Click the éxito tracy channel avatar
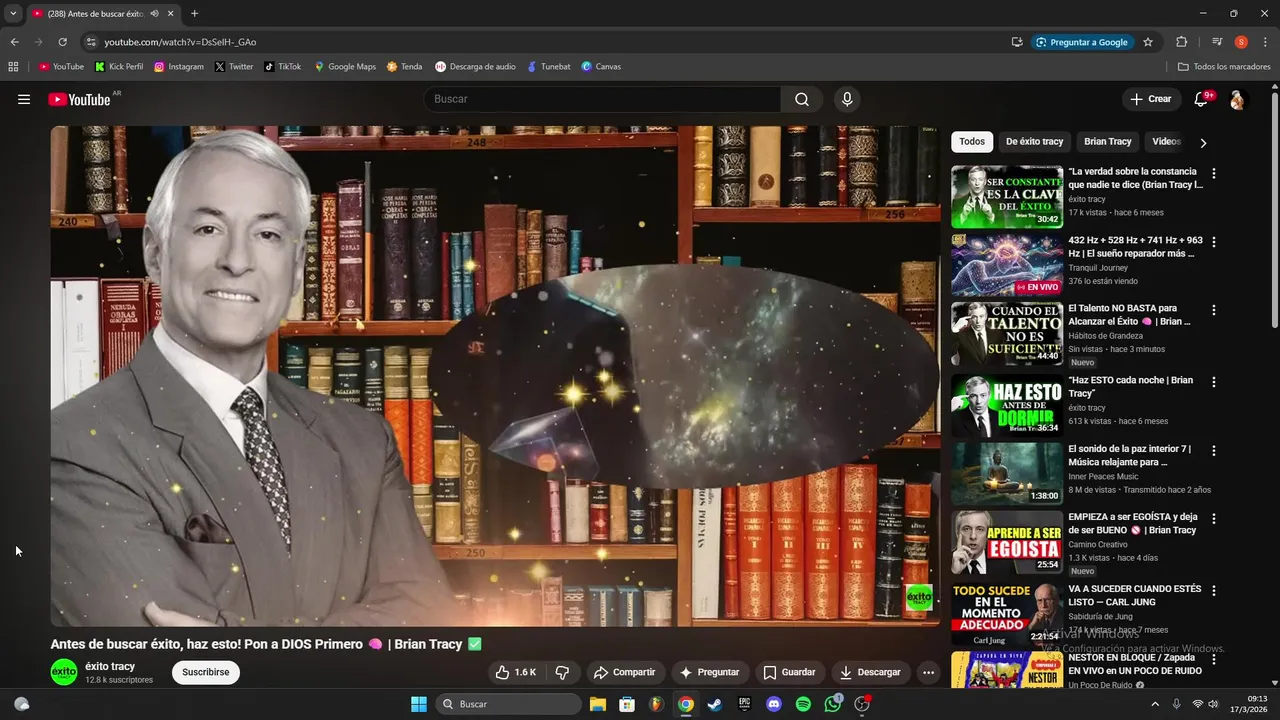Image resolution: width=1280 pixels, height=720 pixels. (64, 672)
